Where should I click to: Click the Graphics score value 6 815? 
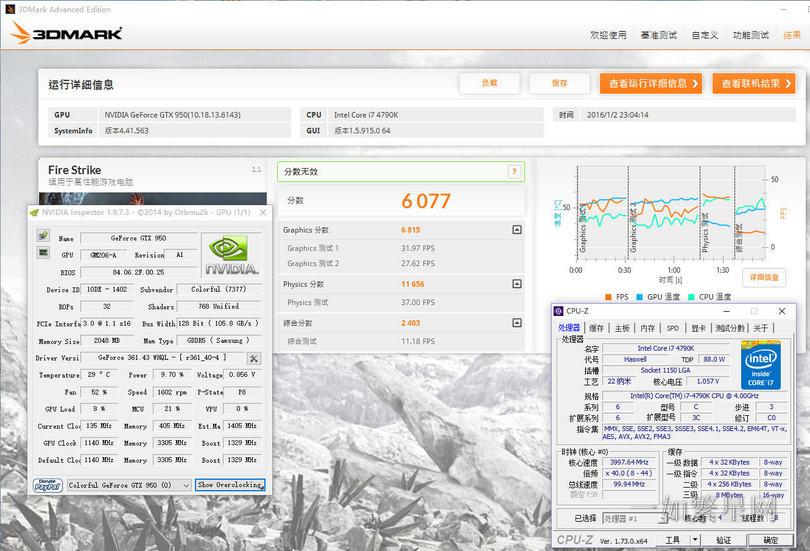(411, 230)
